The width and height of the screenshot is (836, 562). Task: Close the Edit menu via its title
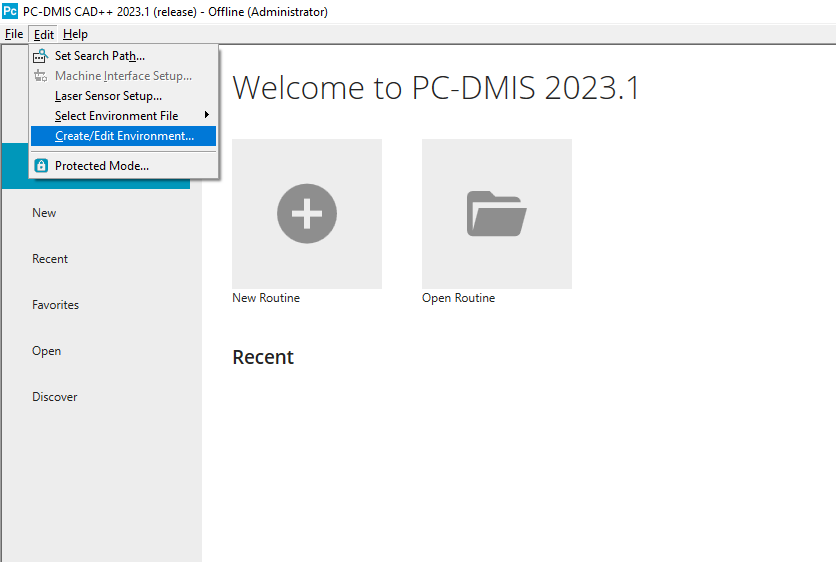pyautogui.click(x=44, y=34)
